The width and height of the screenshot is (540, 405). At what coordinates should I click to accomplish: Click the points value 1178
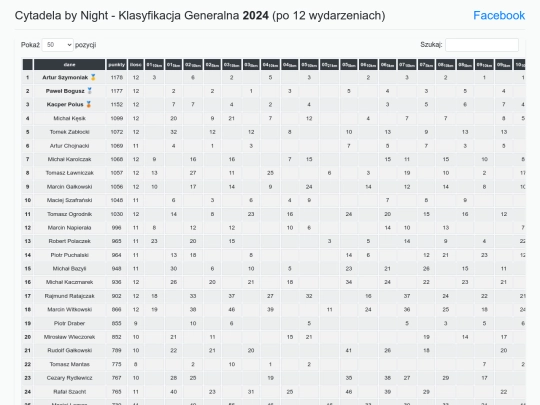(116, 77)
